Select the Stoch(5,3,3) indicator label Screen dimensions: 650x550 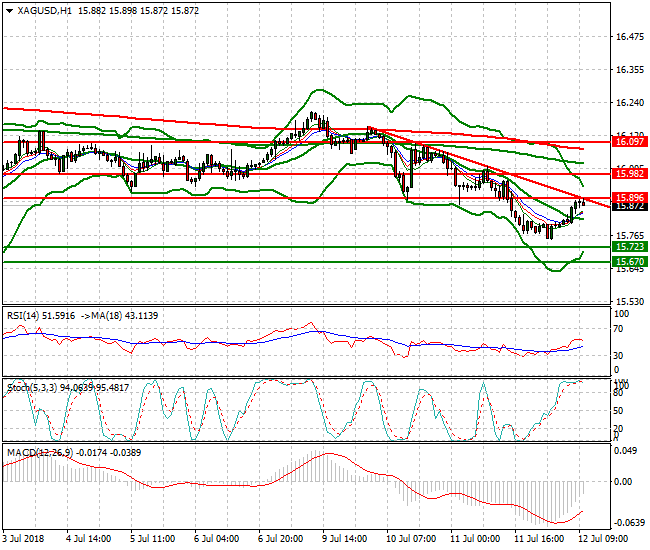click(32, 384)
